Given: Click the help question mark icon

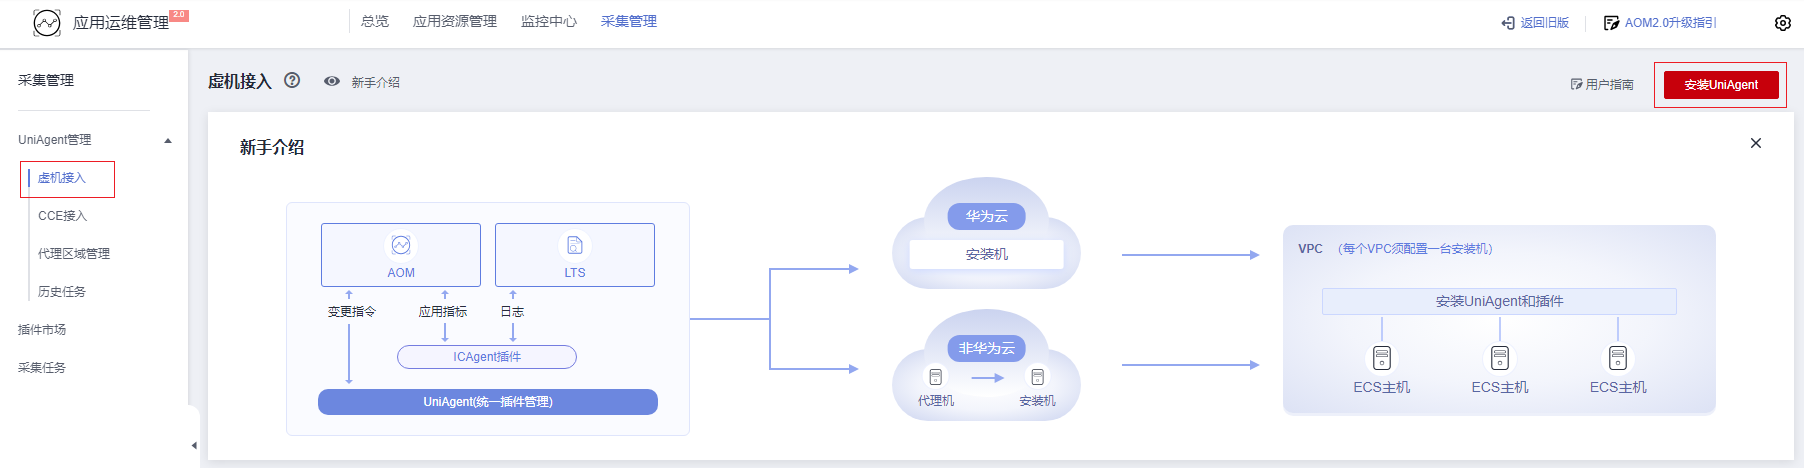Looking at the screenshot, I should [x=292, y=80].
